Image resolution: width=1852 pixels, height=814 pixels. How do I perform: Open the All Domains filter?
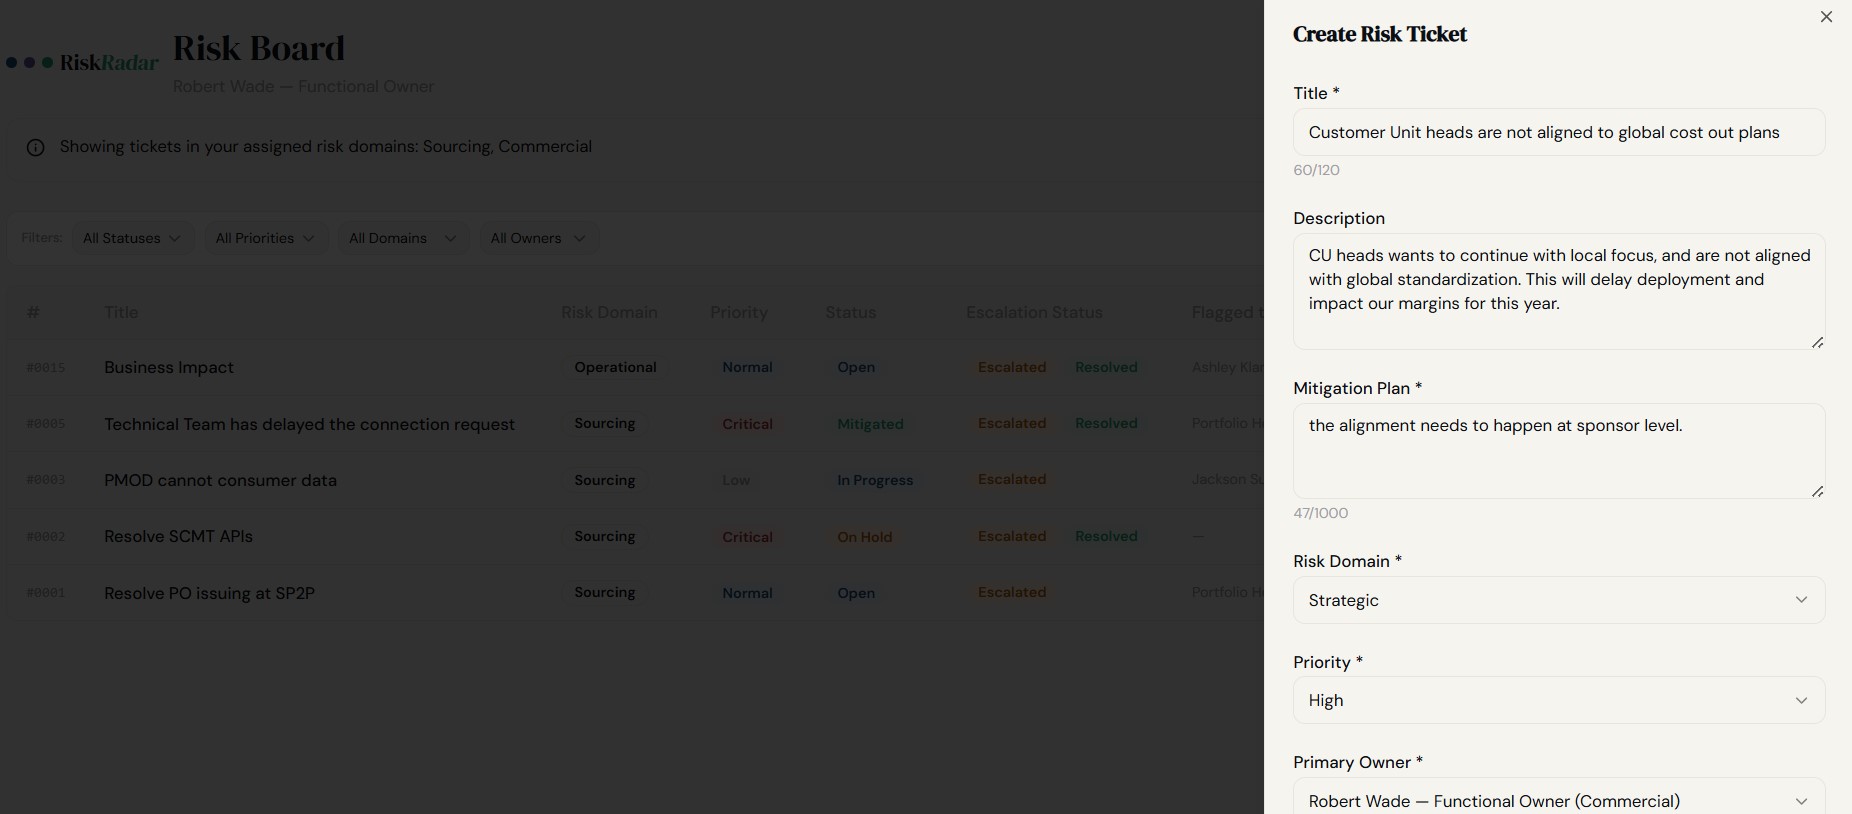pos(403,238)
